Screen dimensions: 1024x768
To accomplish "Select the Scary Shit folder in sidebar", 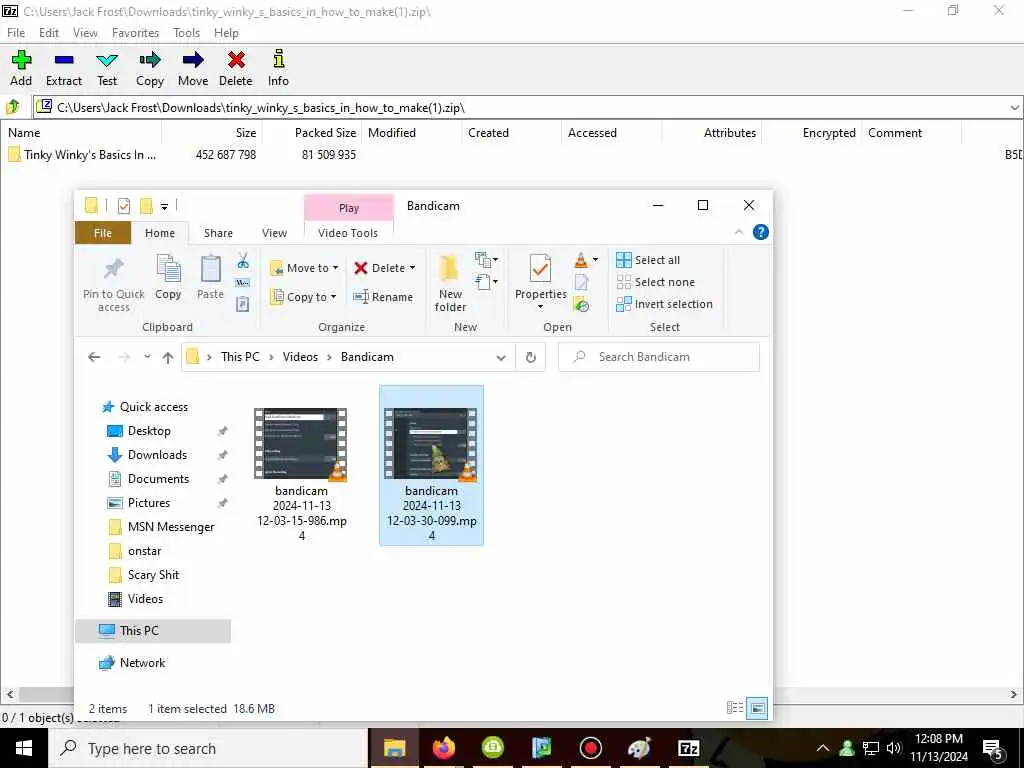I will click(153, 575).
